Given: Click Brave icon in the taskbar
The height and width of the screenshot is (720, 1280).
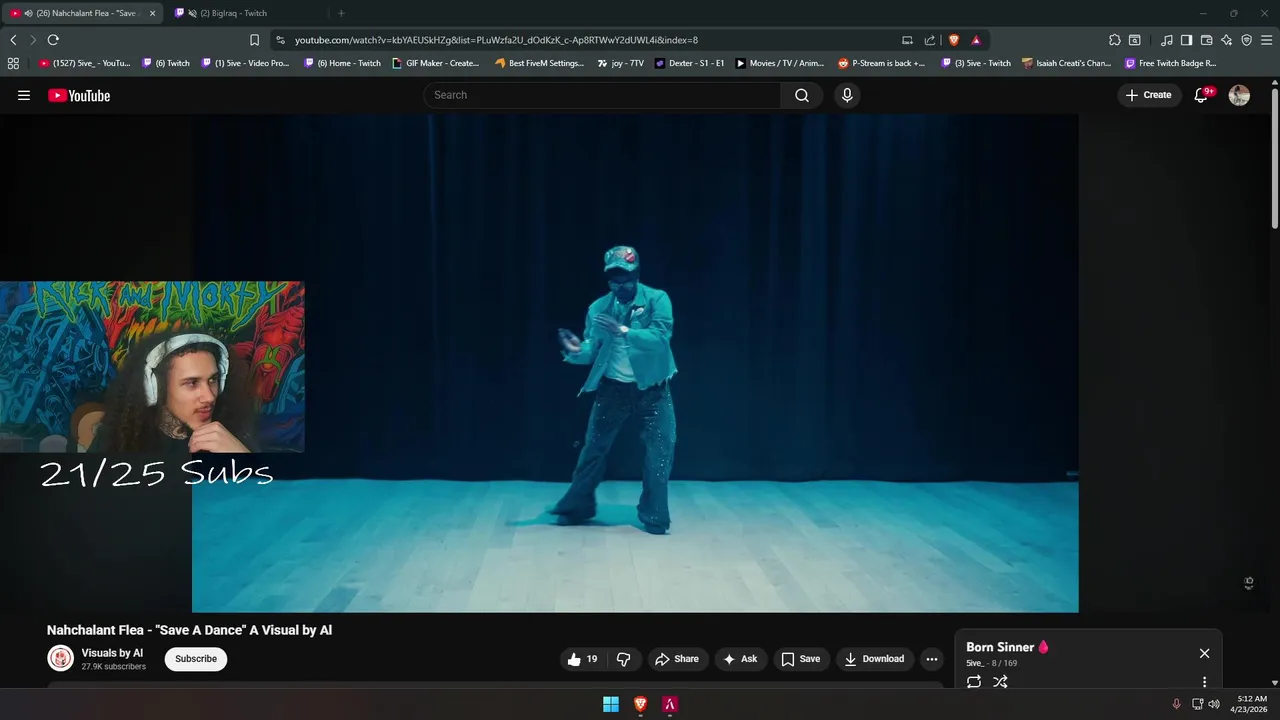Looking at the screenshot, I should 640,704.
